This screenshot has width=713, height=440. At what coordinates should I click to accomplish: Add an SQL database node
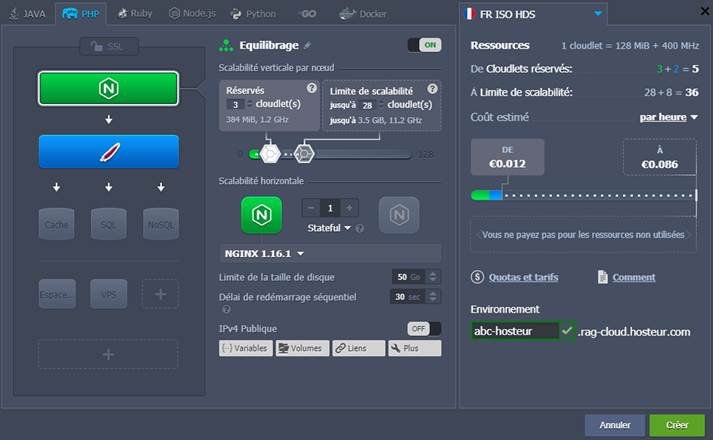click(108, 224)
